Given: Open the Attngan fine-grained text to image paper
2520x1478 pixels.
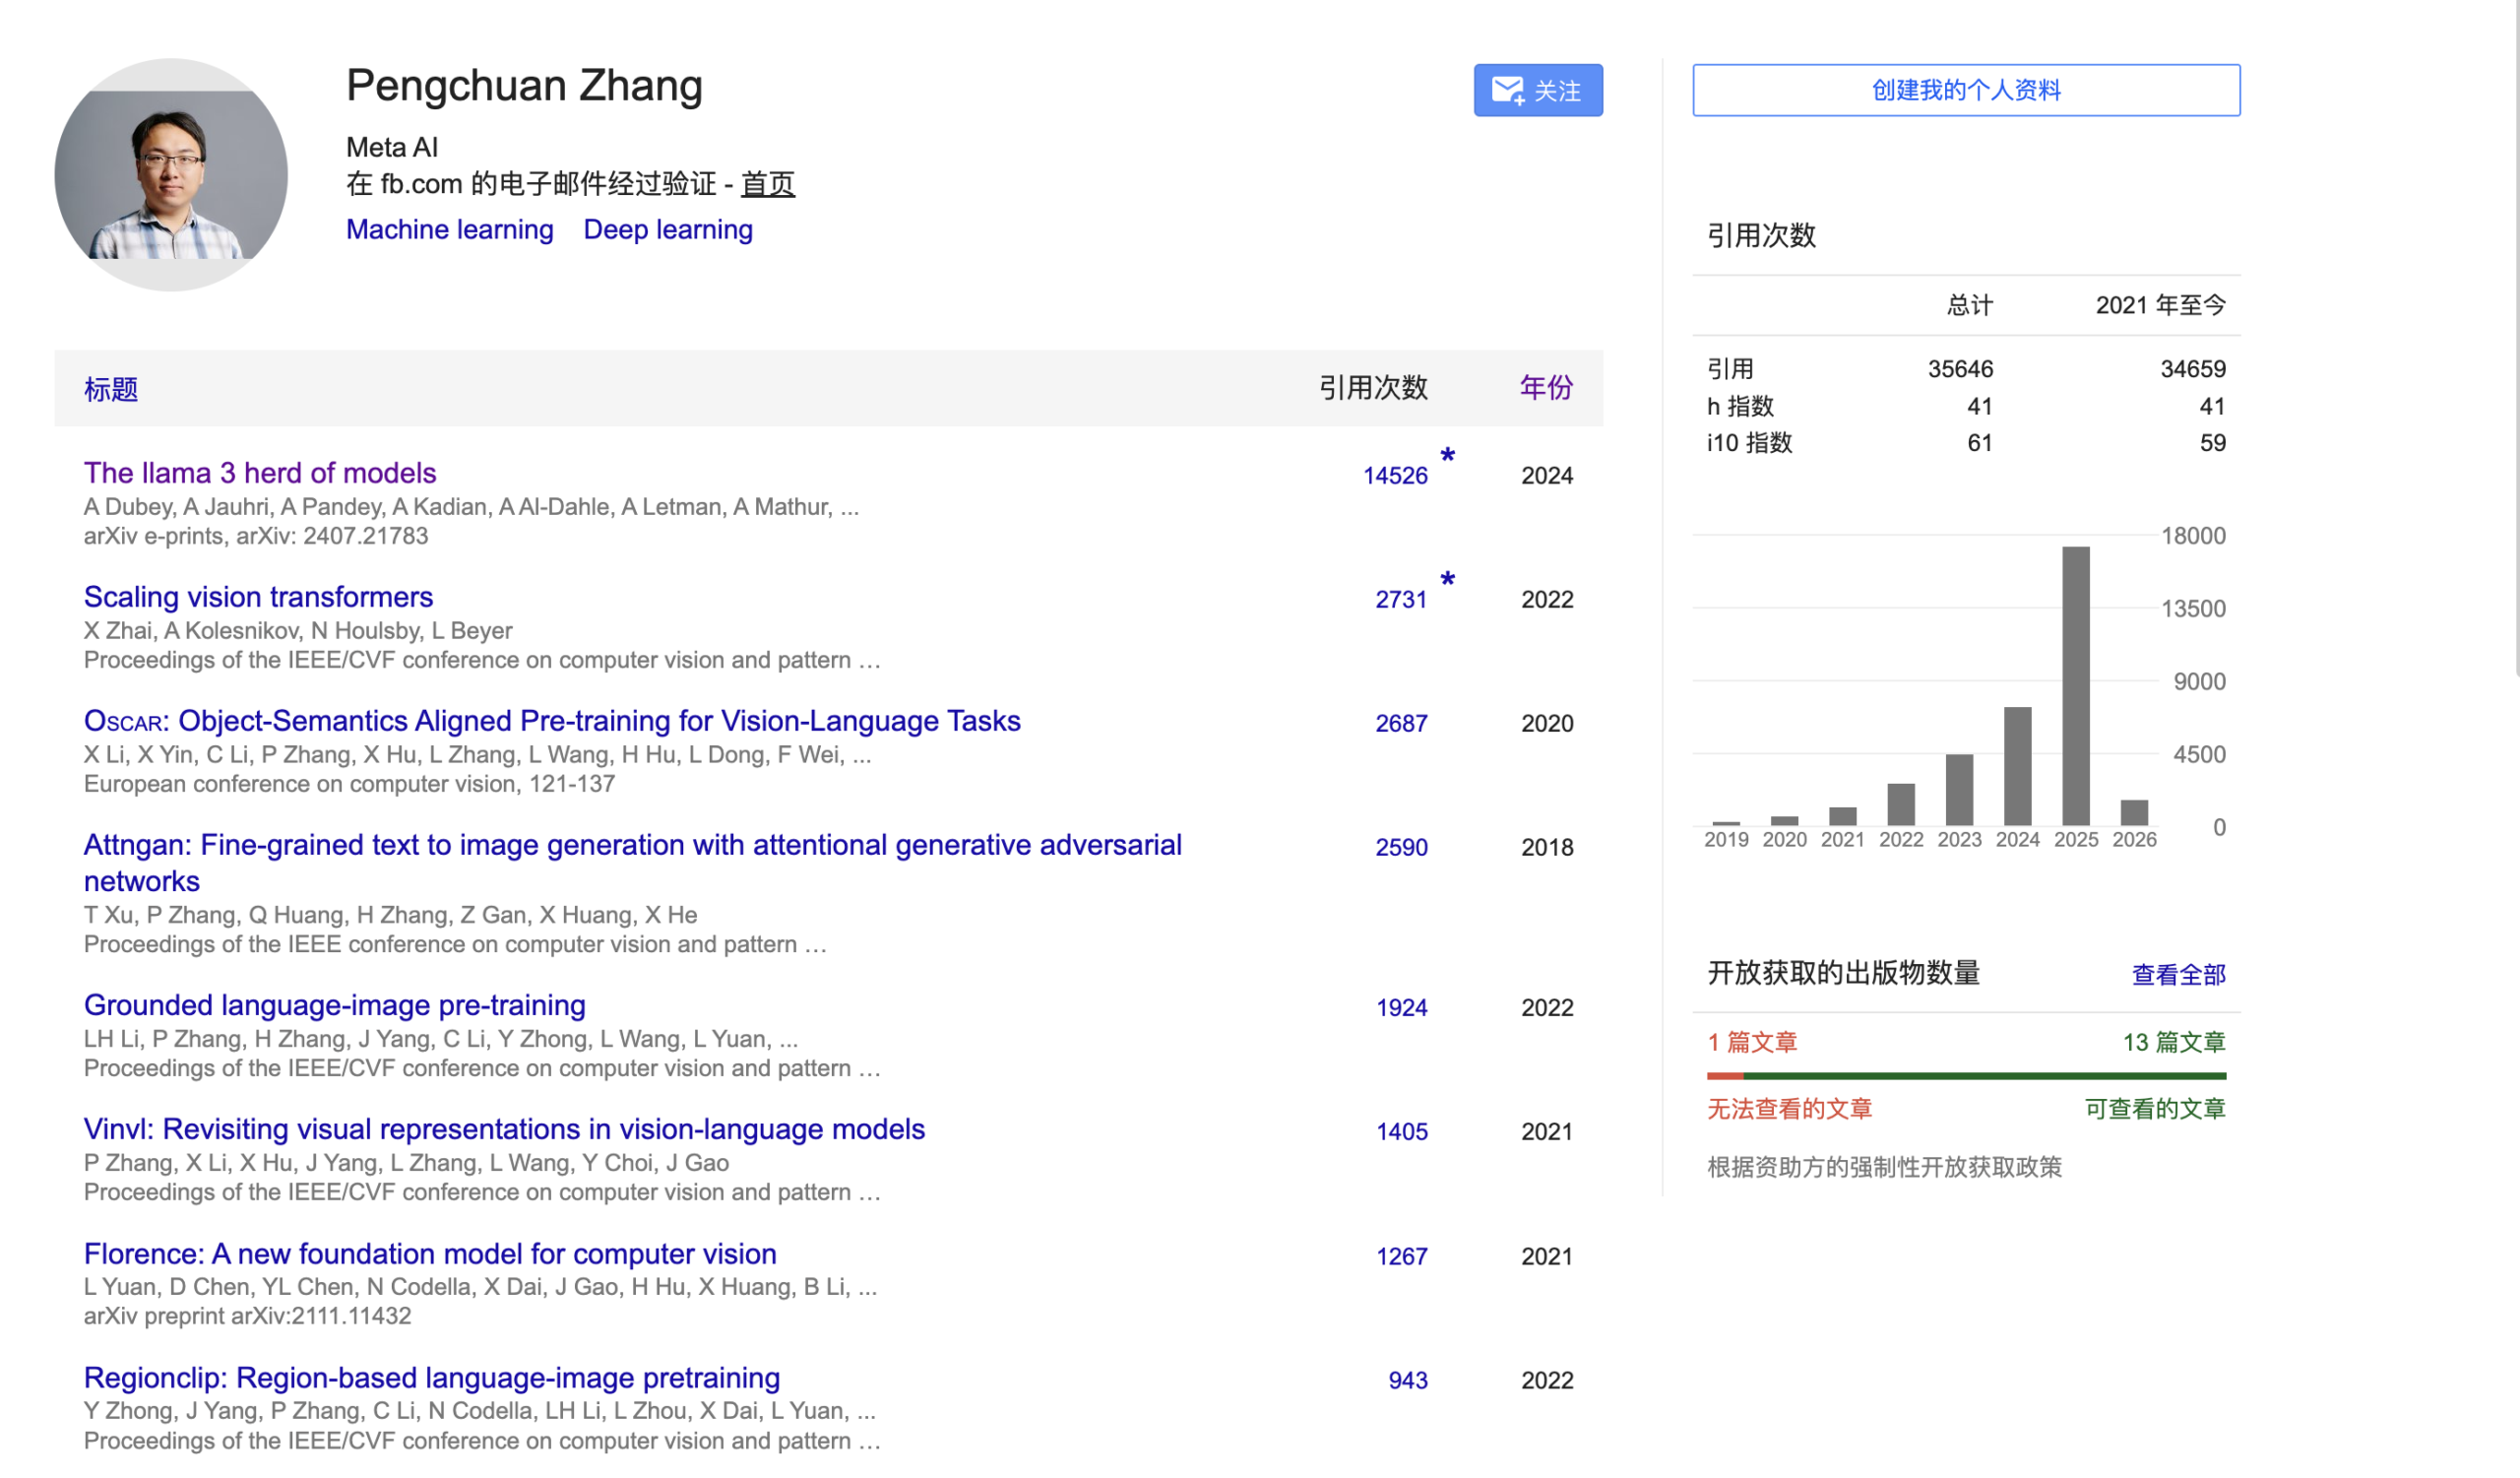Looking at the screenshot, I should point(632,846).
